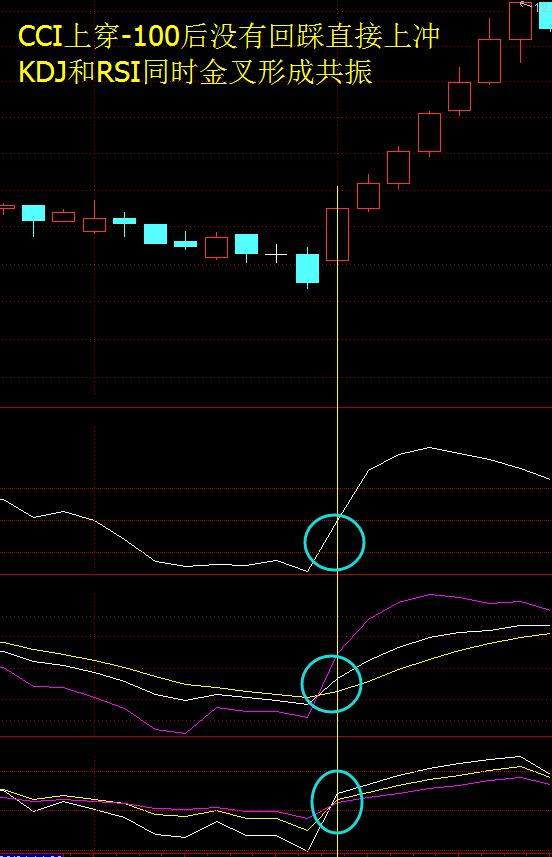Image resolution: width=552 pixels, height=857 pixels.
Task: Select the large red breakout candle on the vertical line
Action: pos(337,234)
